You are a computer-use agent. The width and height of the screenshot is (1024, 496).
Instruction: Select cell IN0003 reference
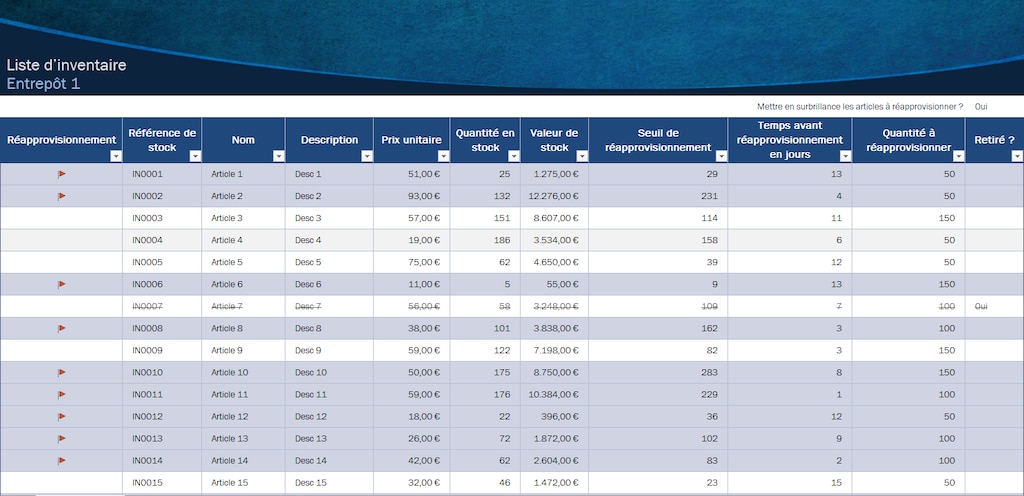coord(162,218)
